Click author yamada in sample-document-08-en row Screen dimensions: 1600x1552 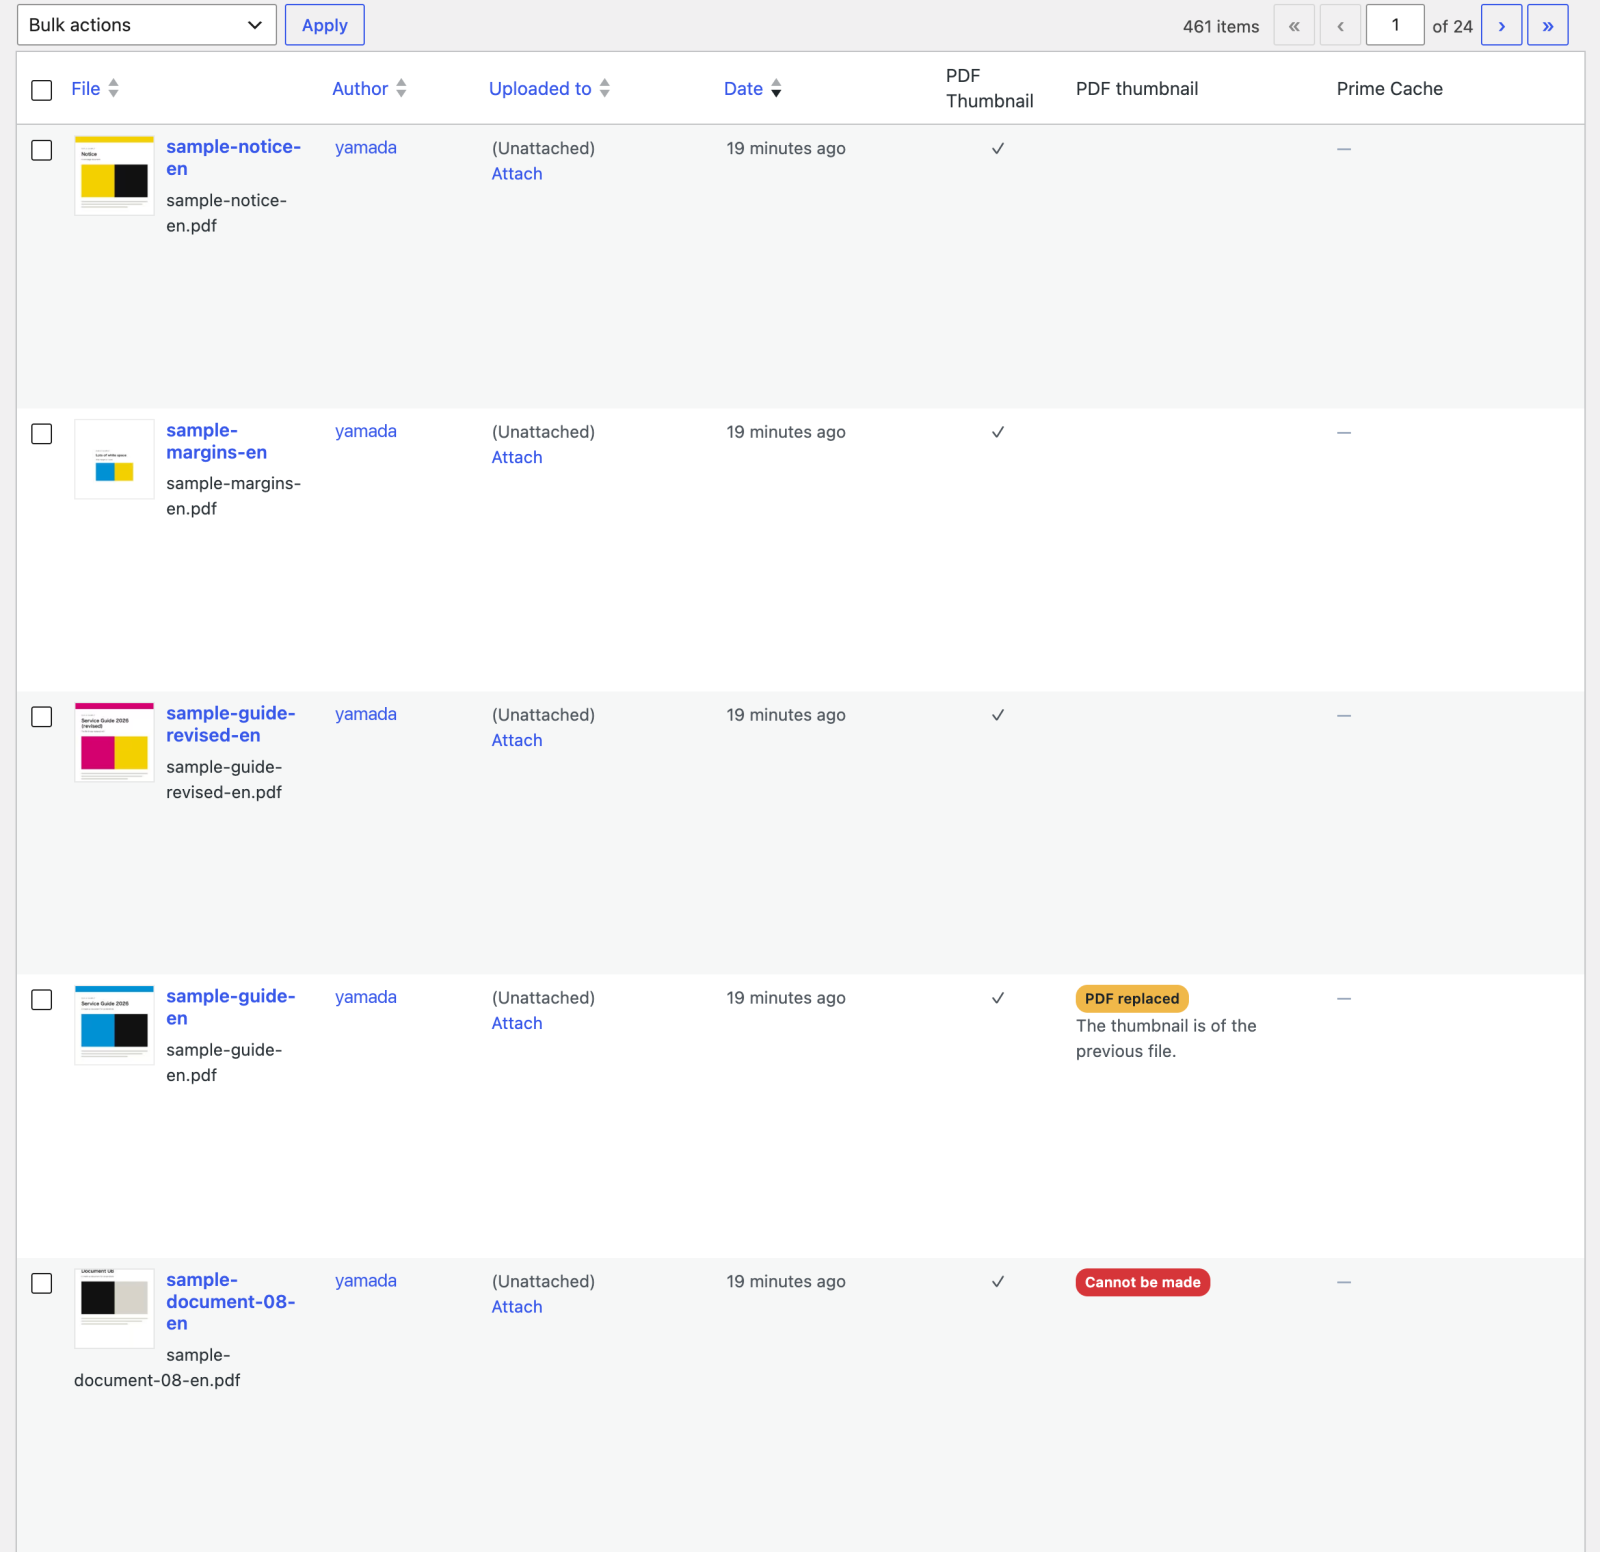(x=366, y=1280)
